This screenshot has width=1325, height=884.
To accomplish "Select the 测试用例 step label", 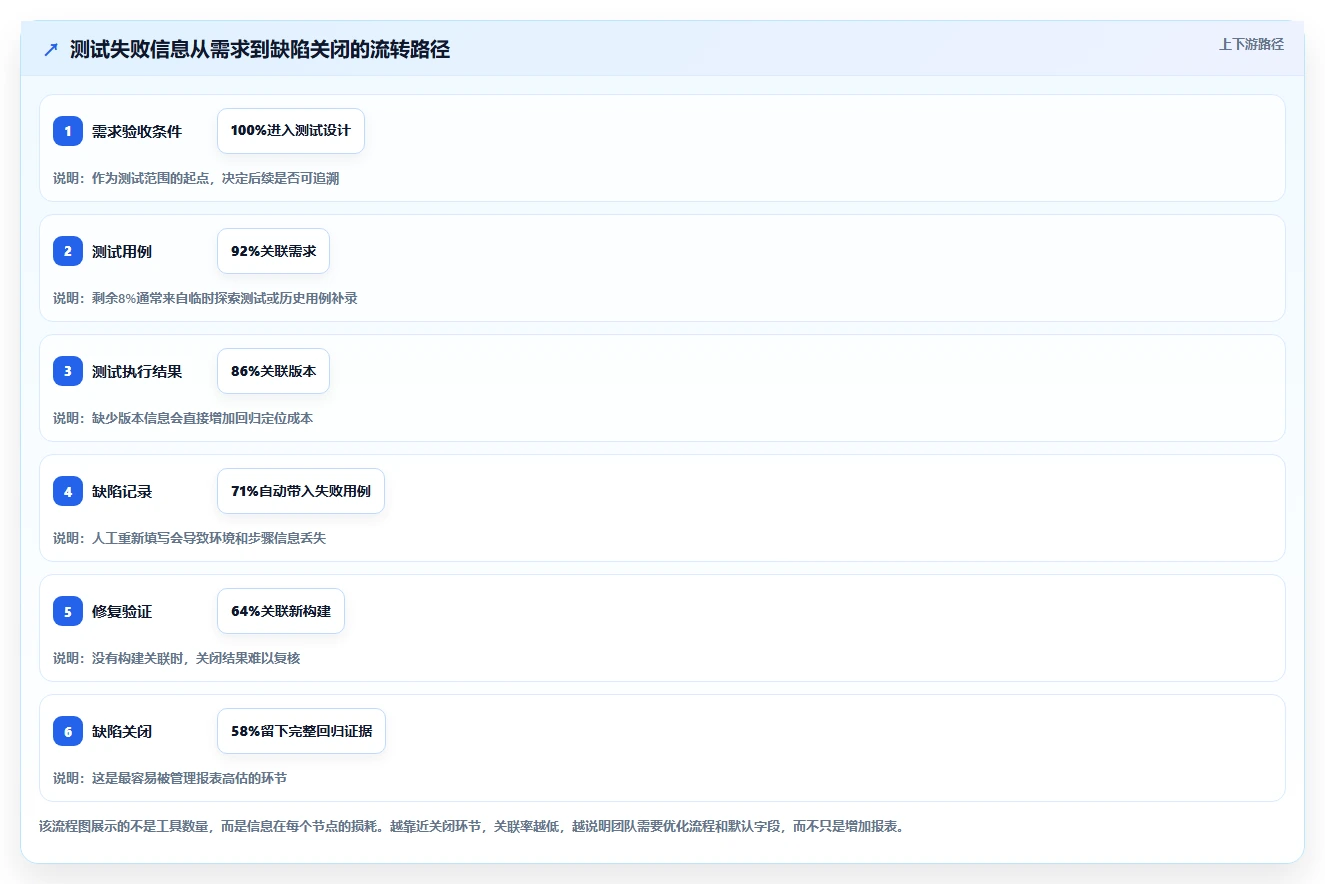I will 122,252.
